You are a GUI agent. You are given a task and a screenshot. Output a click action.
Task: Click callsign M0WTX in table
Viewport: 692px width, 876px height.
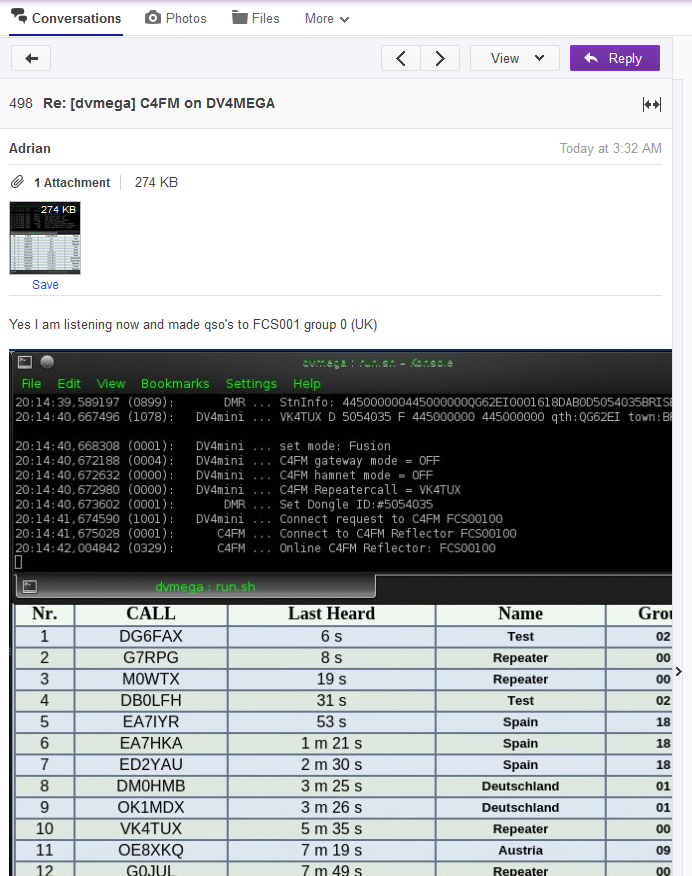tap(151, 679)
